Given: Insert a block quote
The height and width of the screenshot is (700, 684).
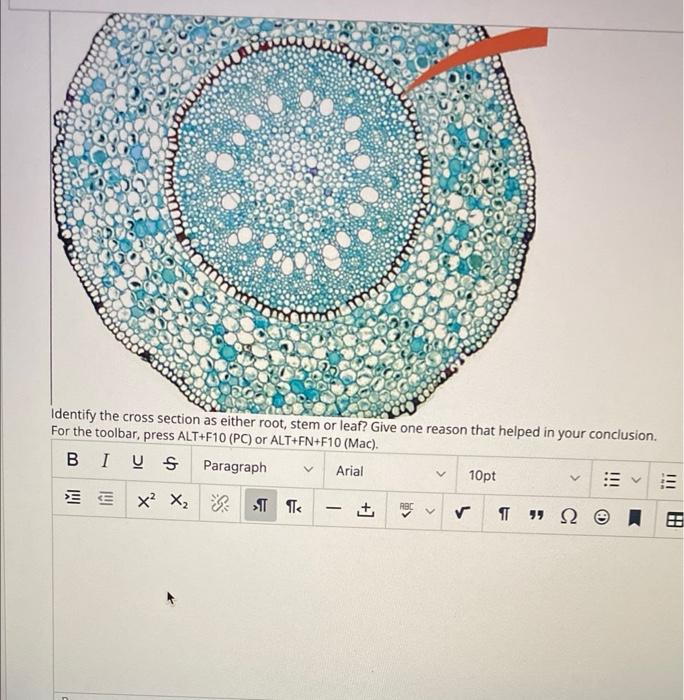Looking at the screenshot, I should coord(536,516).
